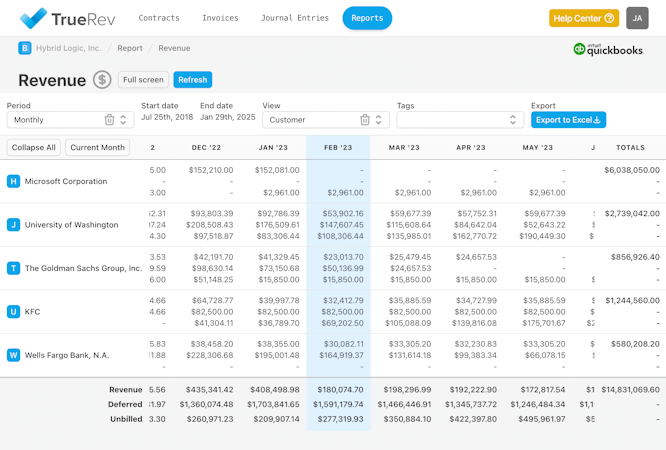666x450 pixels.
Task: Open the Period dropdown arrows
Action: (x=123, y=120)
